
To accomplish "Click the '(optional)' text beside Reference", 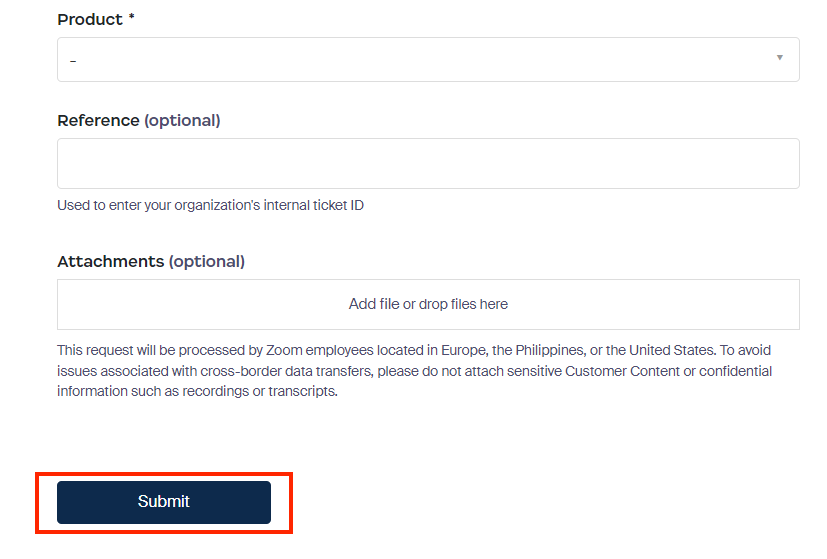I will 182,121.
